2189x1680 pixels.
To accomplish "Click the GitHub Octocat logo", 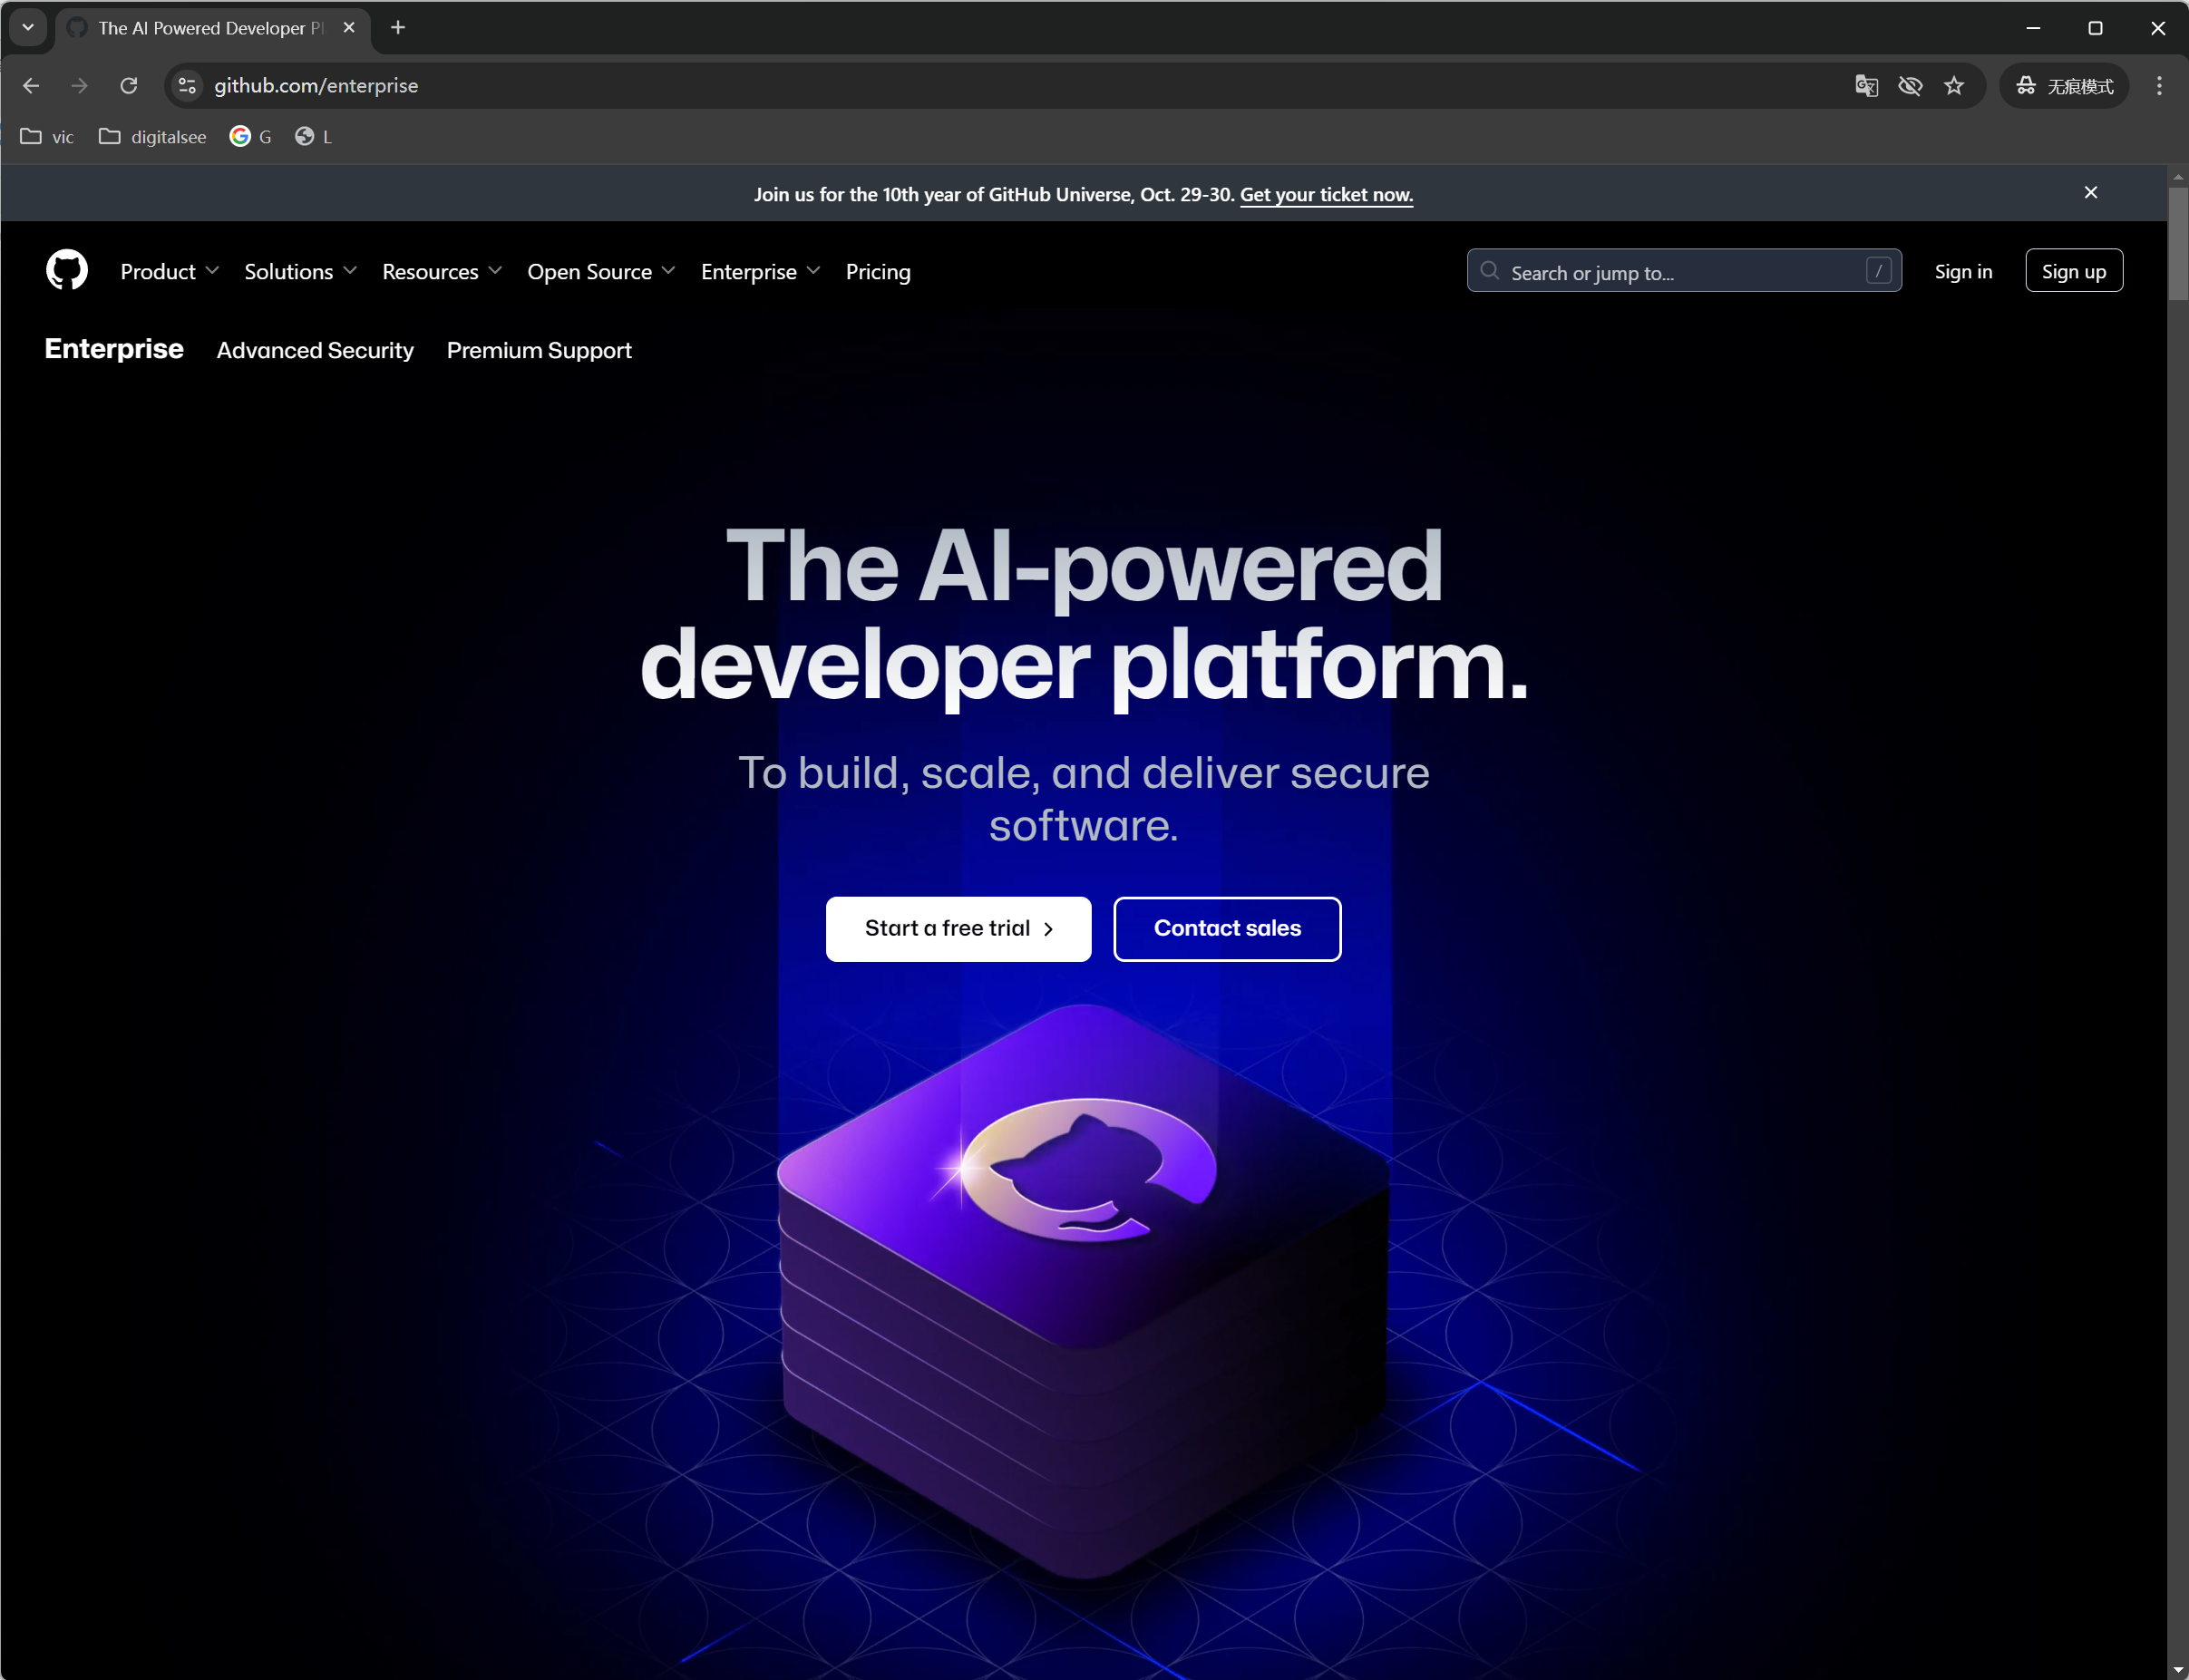I will [x=67, y=270].
